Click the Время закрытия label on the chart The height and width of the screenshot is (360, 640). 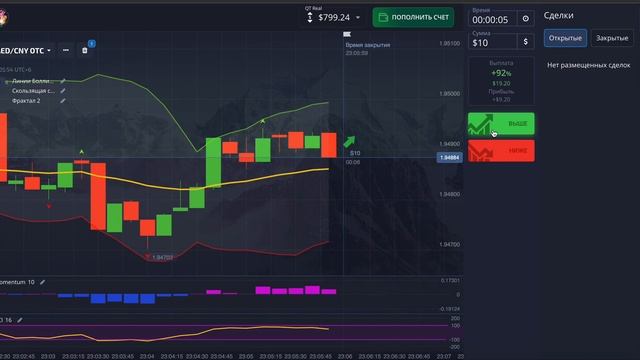coord(368,45)
